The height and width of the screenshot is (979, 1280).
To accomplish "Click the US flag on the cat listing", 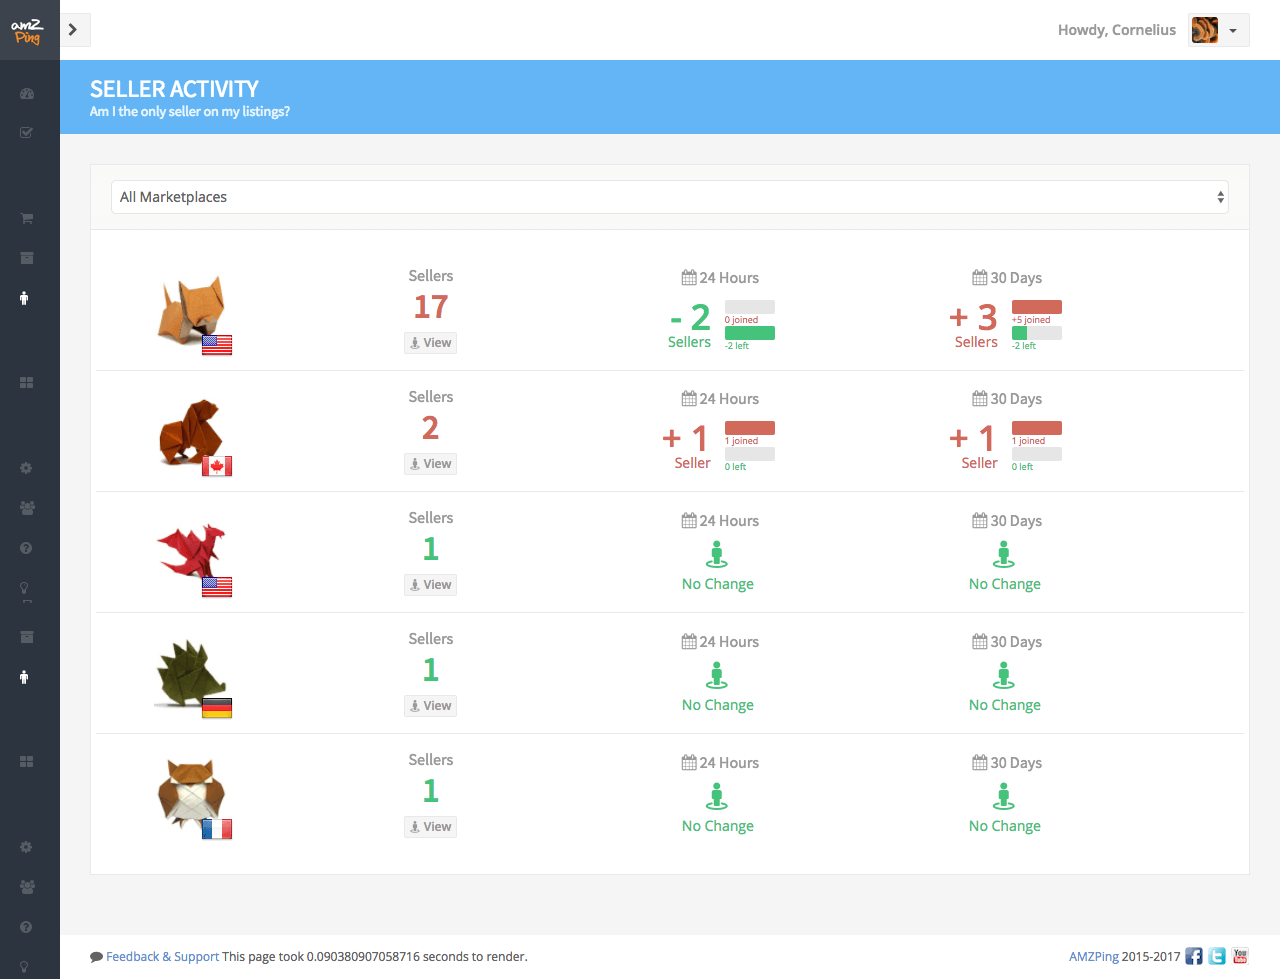I will click(x=217, y=345).
